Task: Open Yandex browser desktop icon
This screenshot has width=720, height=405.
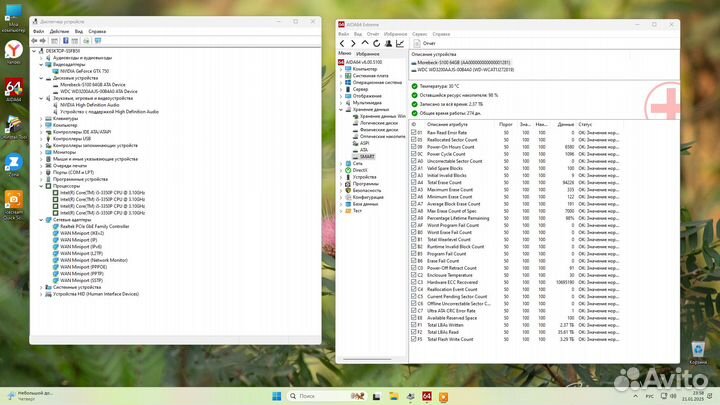Action: (14, 52)
